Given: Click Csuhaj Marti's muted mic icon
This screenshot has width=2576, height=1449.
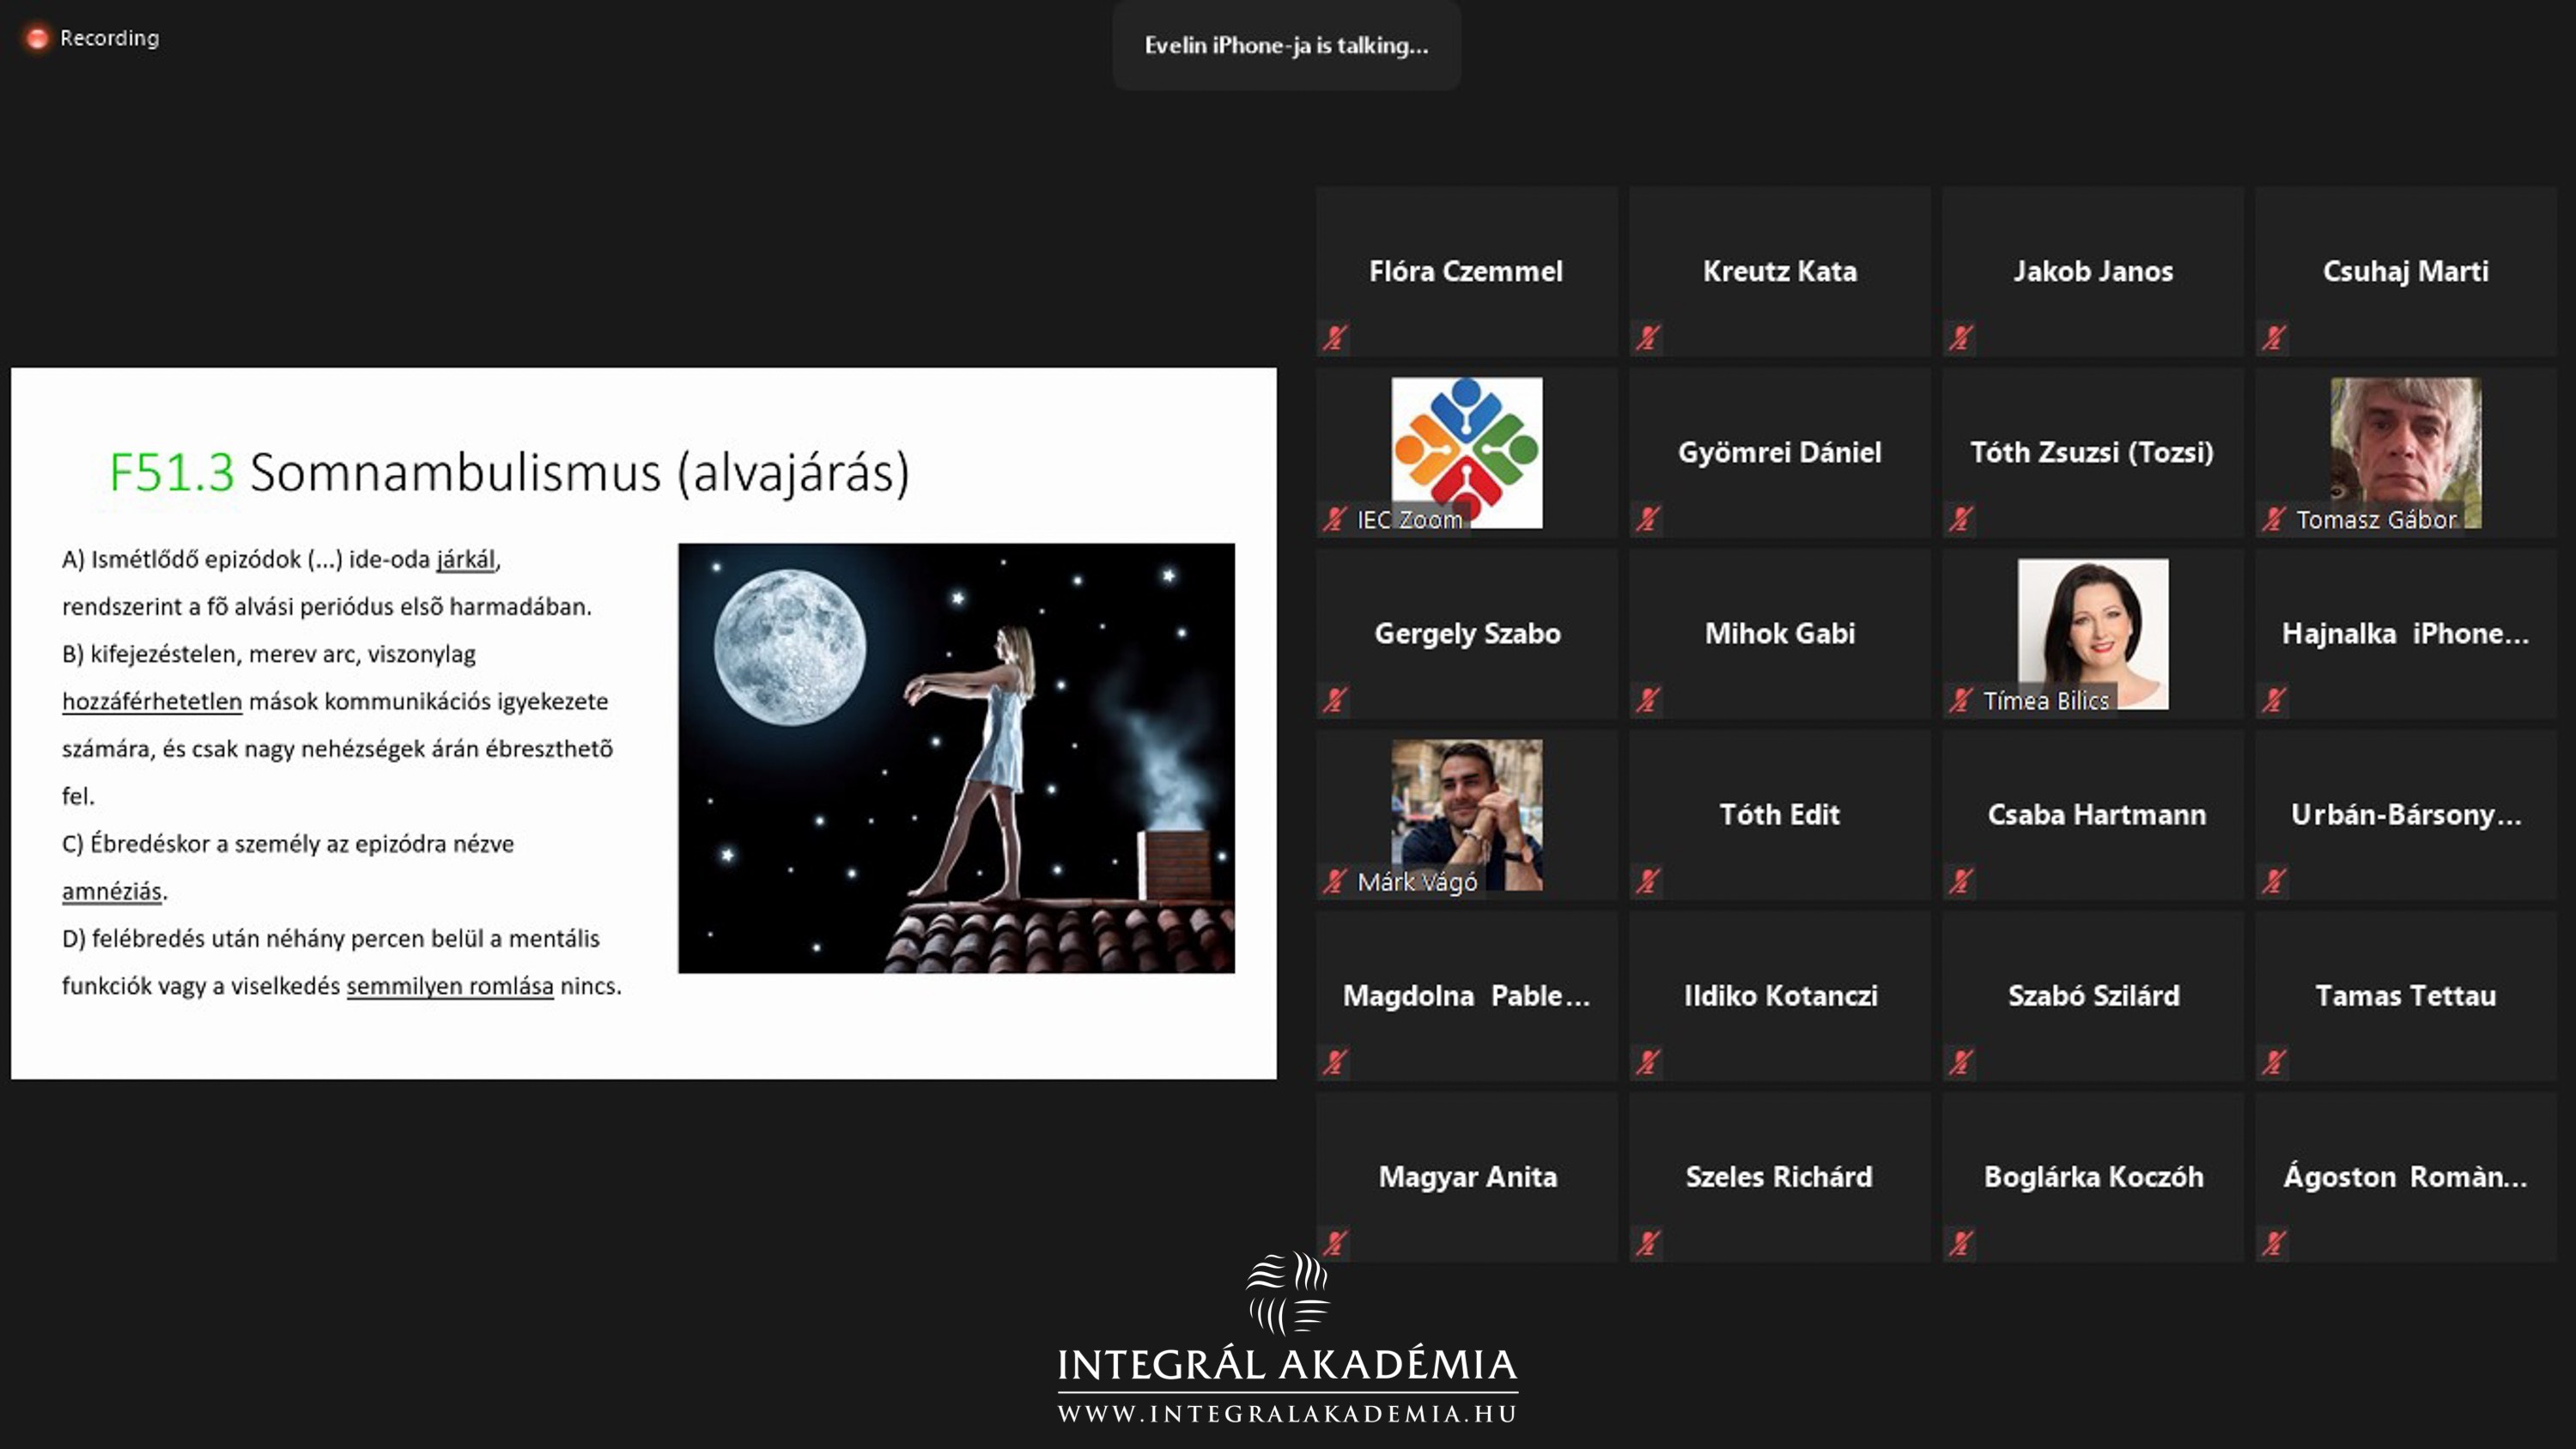Looking at the screenshot, I should tap(2274, 338).
